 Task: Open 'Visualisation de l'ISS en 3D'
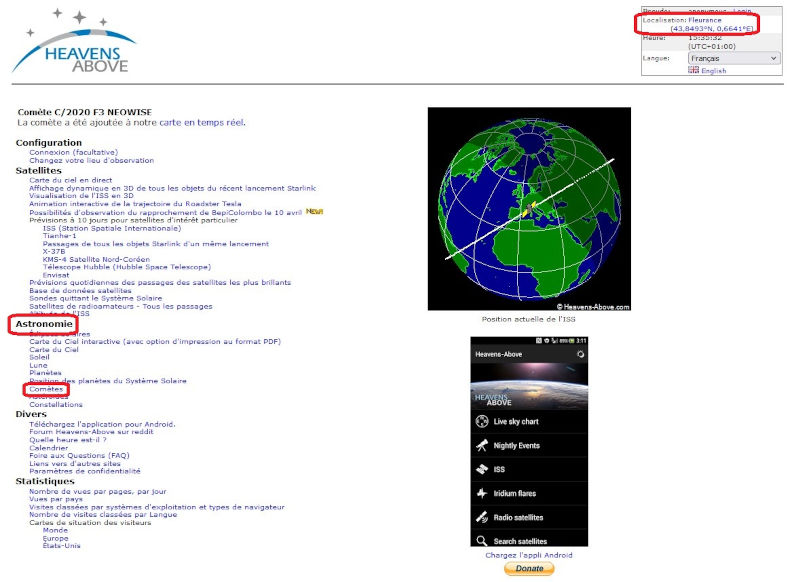click(x=81, y=196)
